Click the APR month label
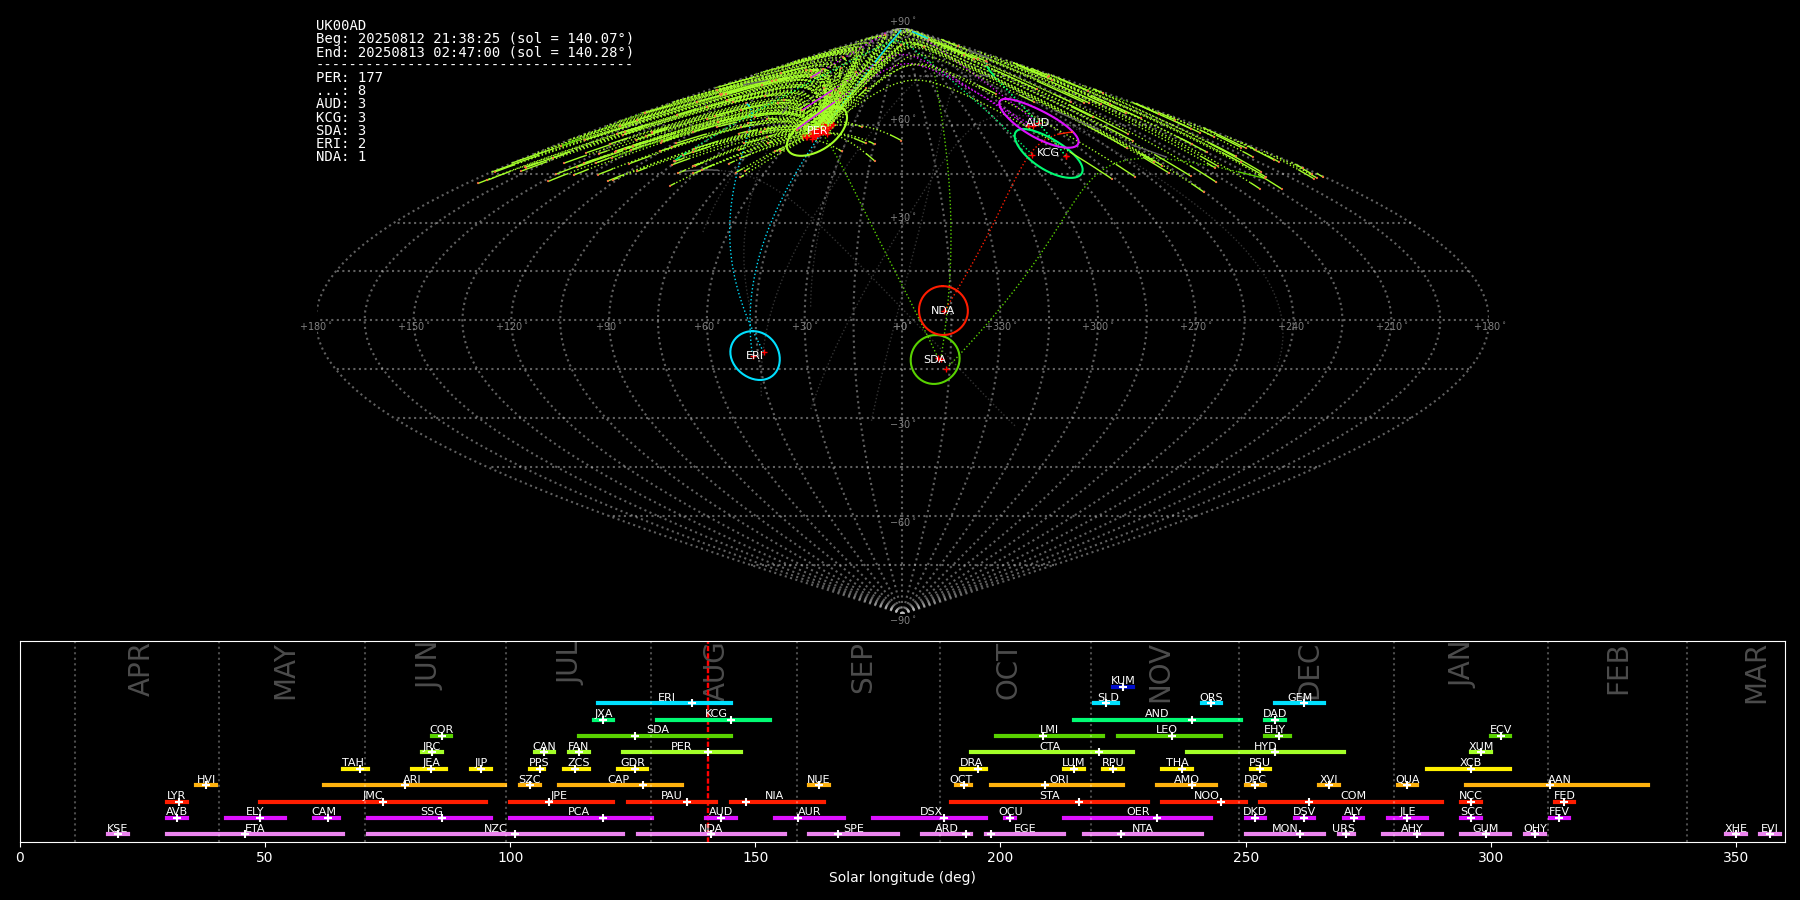Screen dimensions: 1800x900 139,670
